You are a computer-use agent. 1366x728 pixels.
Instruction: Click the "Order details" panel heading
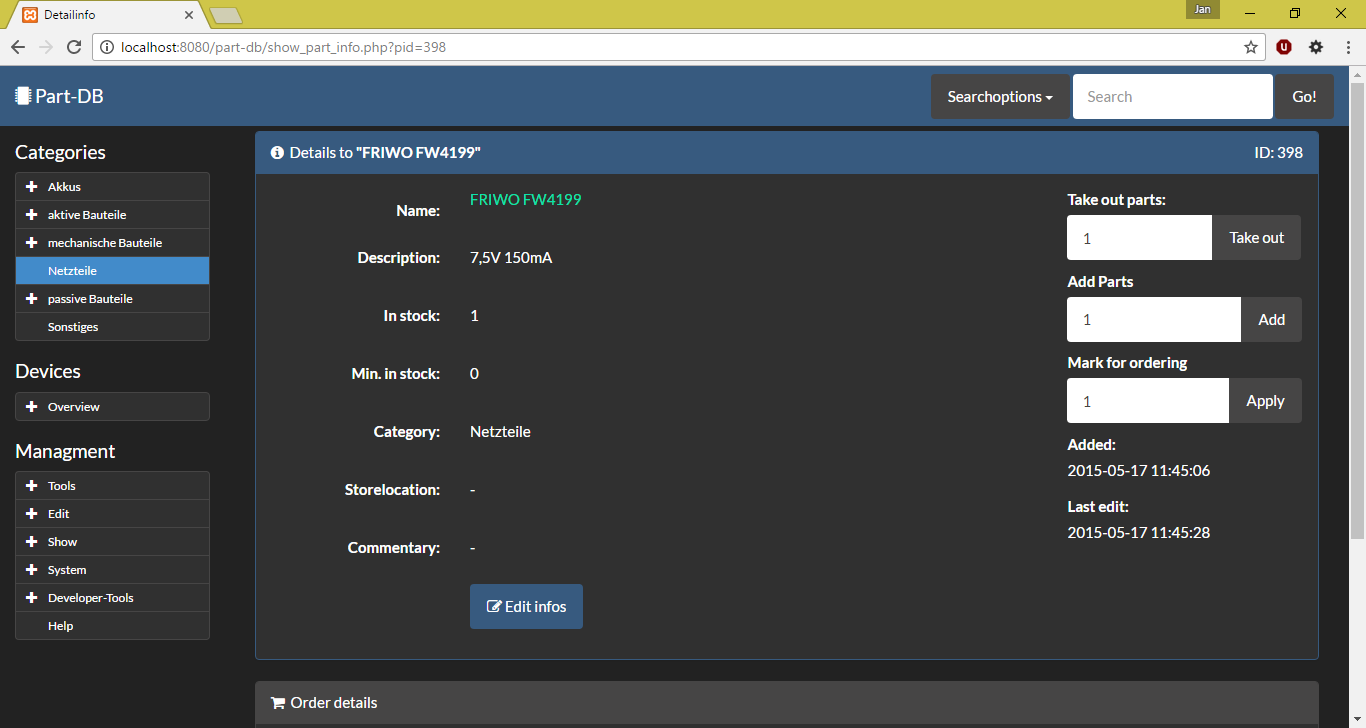(x=334, y=703)
